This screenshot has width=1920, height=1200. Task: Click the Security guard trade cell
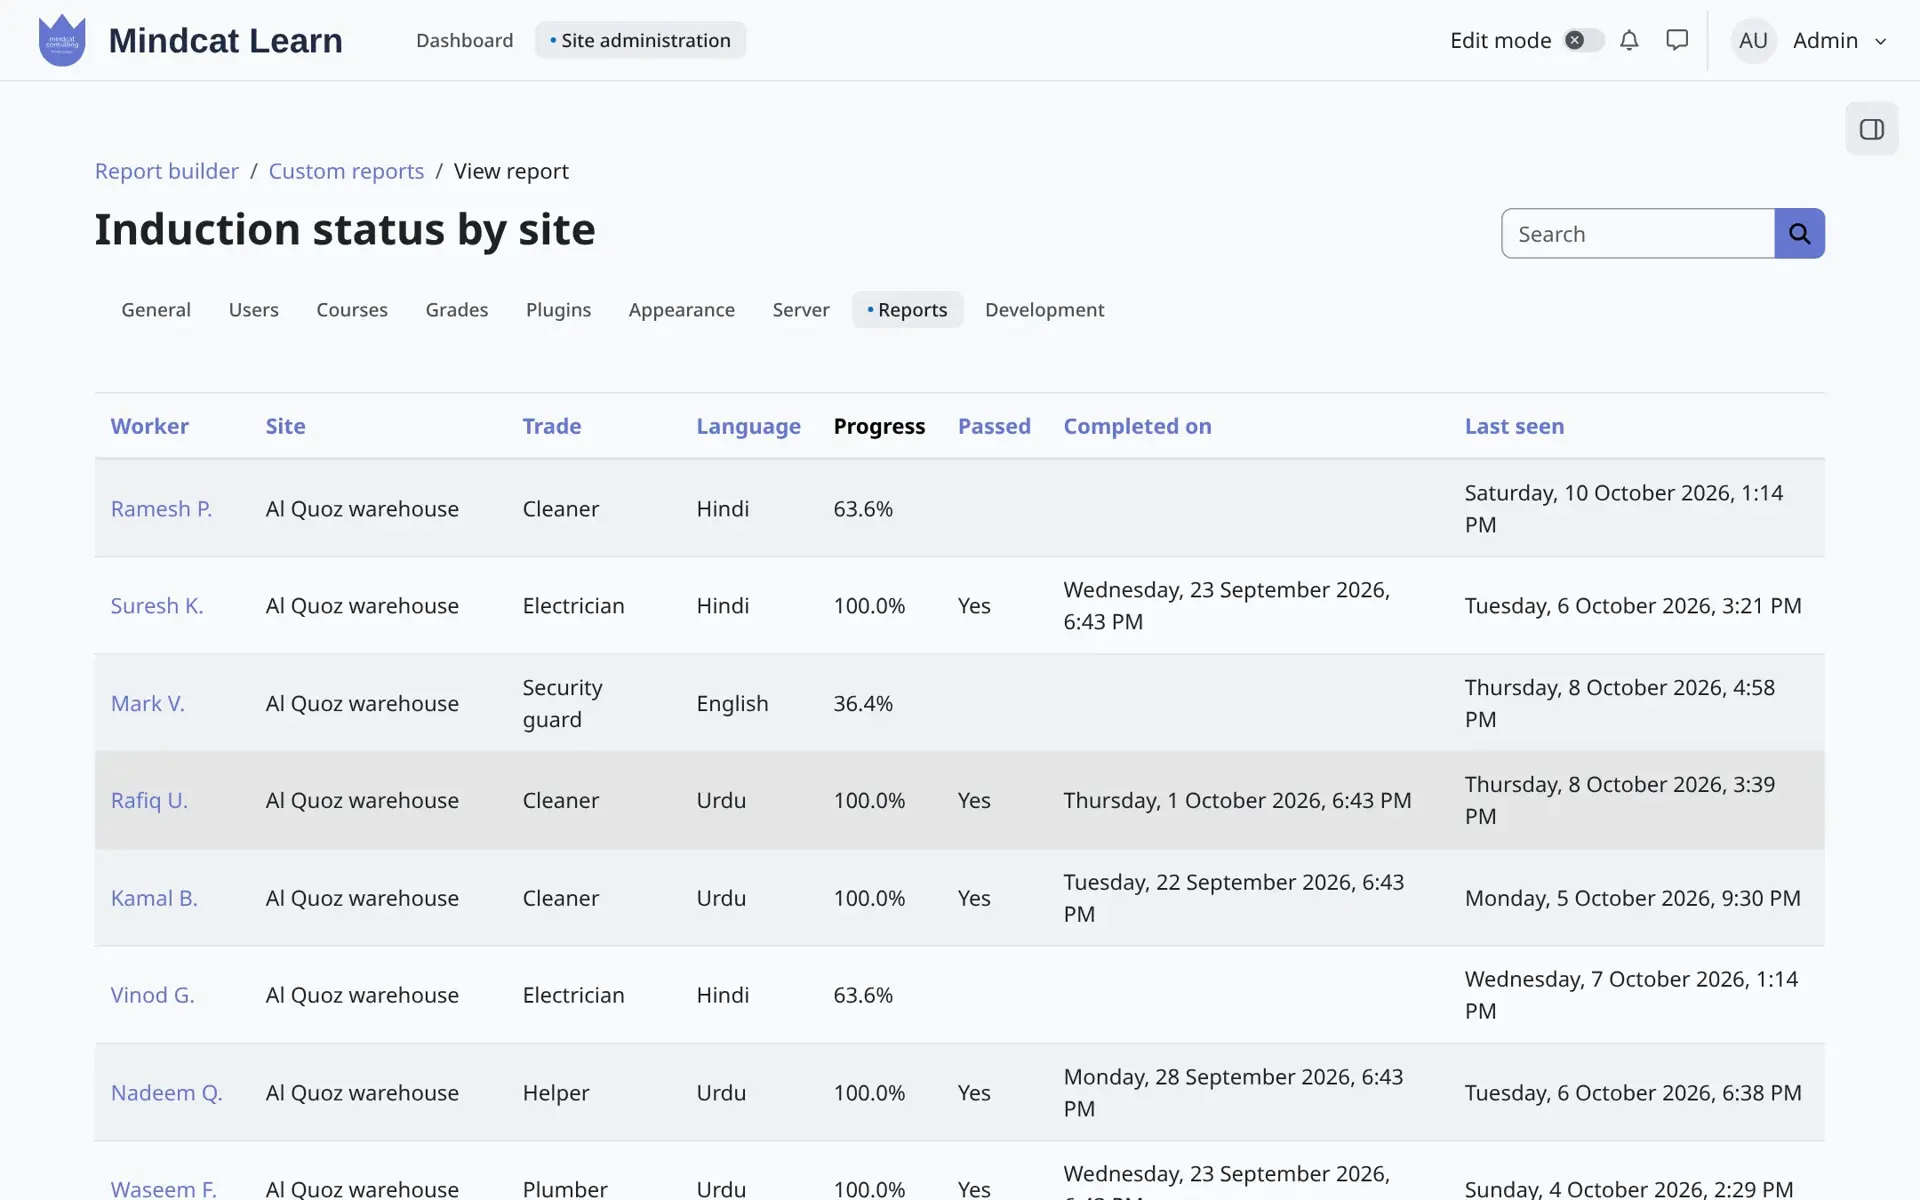pyautogui.click(x=563, y=704)
